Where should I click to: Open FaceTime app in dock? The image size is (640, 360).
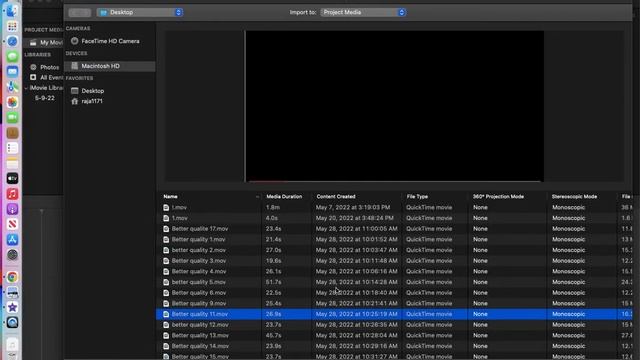(x=12, y=118)
